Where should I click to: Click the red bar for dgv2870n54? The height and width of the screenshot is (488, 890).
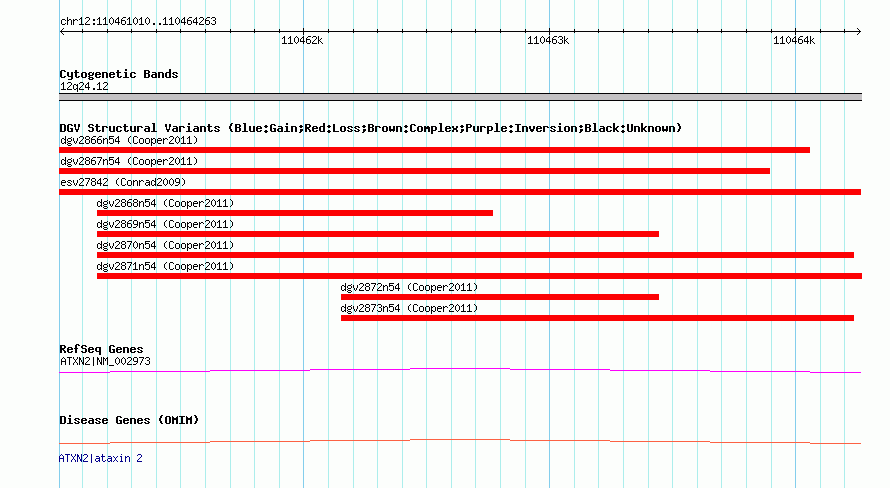[x=475, y=255]
